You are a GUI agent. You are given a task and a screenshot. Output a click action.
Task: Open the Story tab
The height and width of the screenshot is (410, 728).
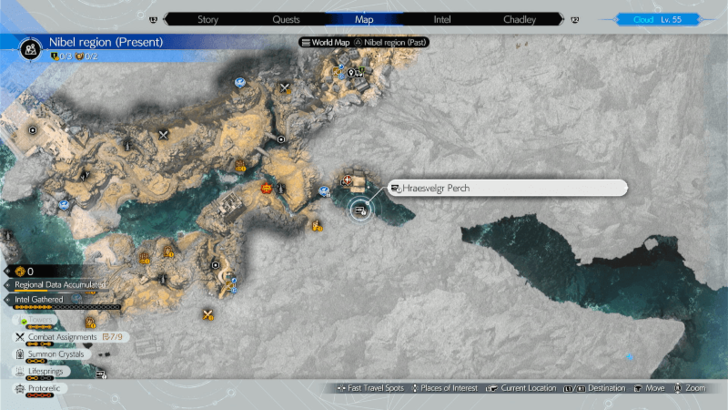[x=208, y=19]
